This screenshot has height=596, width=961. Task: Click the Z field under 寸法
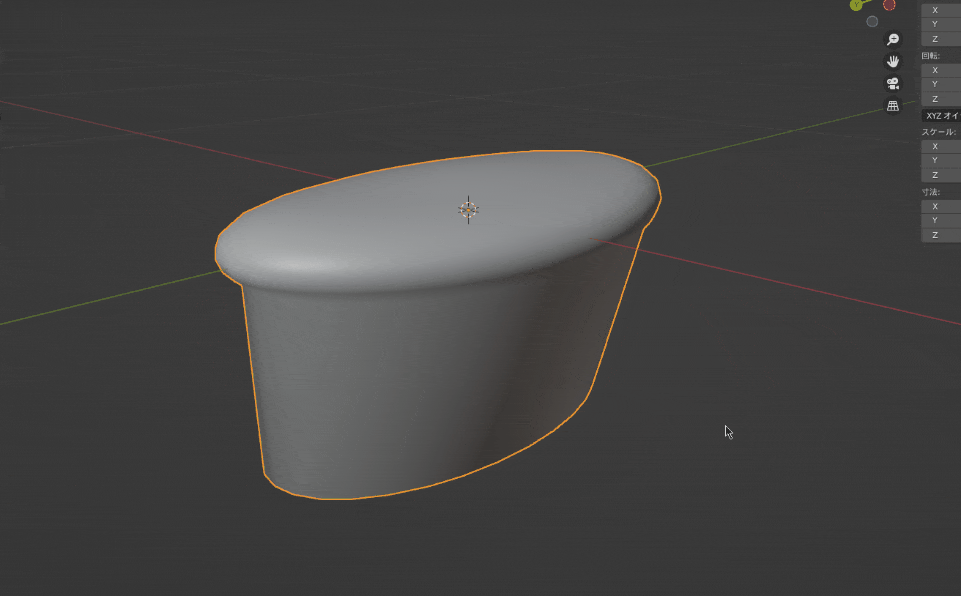coord(941,235)
